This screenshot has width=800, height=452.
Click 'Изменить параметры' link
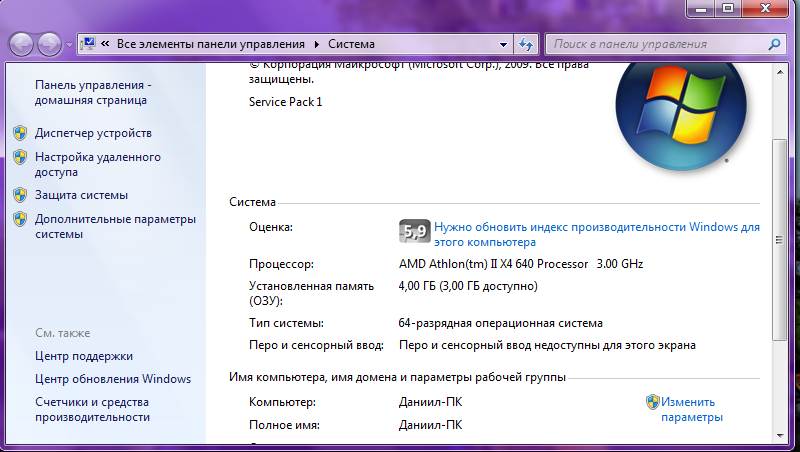click(x=692, y=410)
